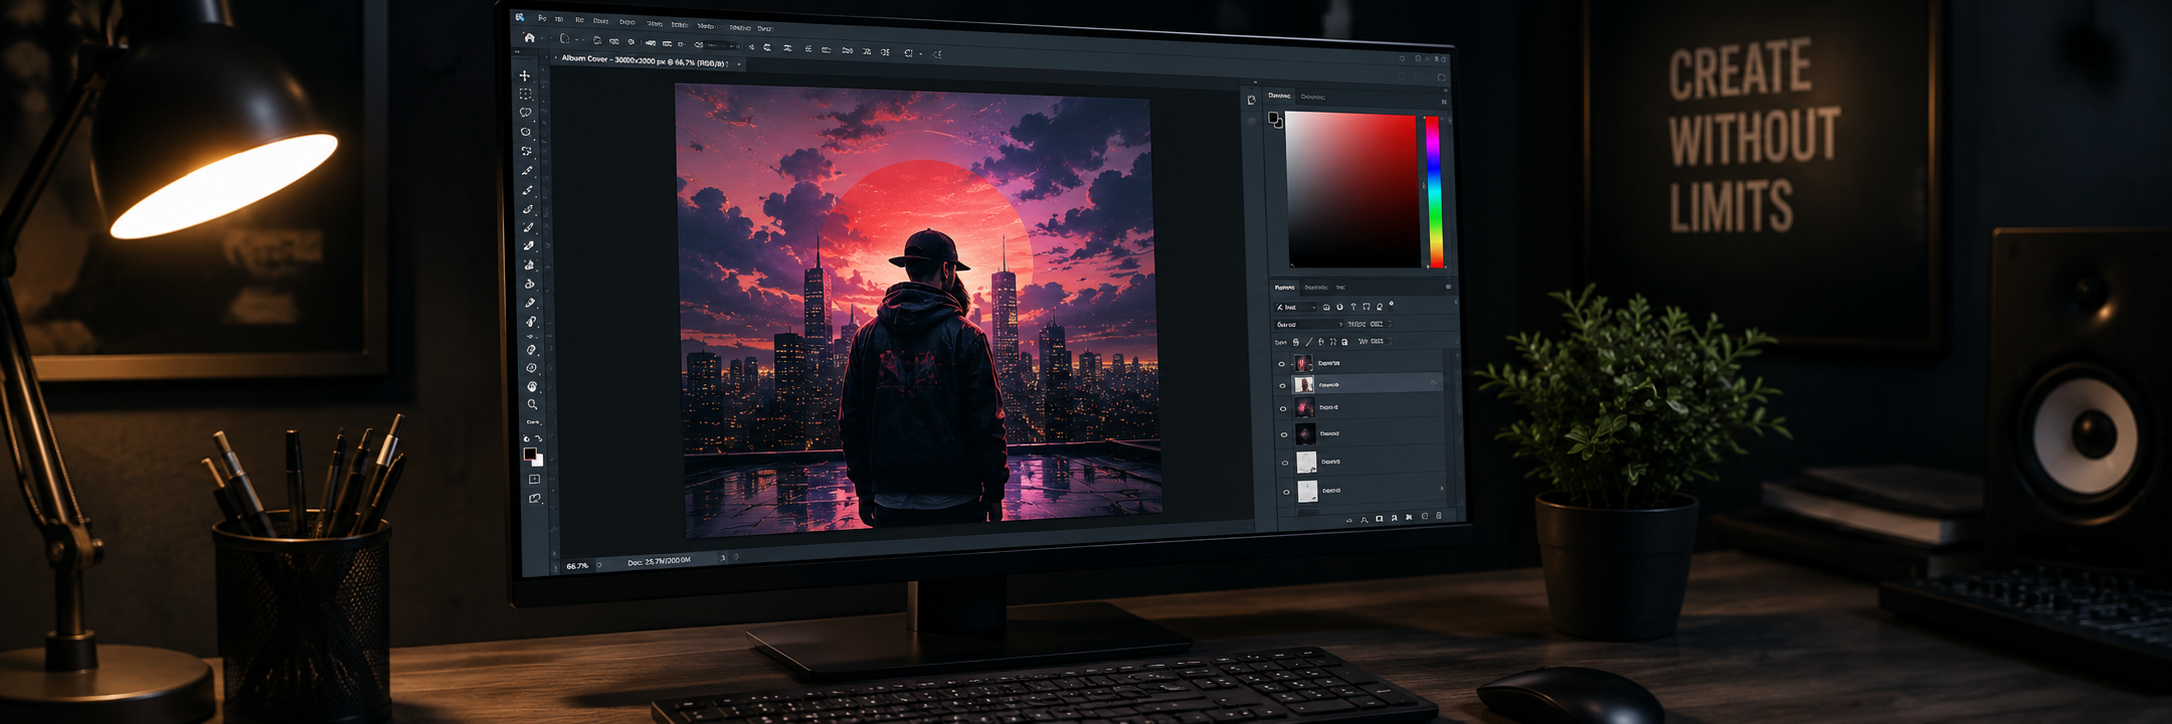Open the File menu
Image resolution: width=2172 pixels, height=724 pixels.
click(542, 18)
